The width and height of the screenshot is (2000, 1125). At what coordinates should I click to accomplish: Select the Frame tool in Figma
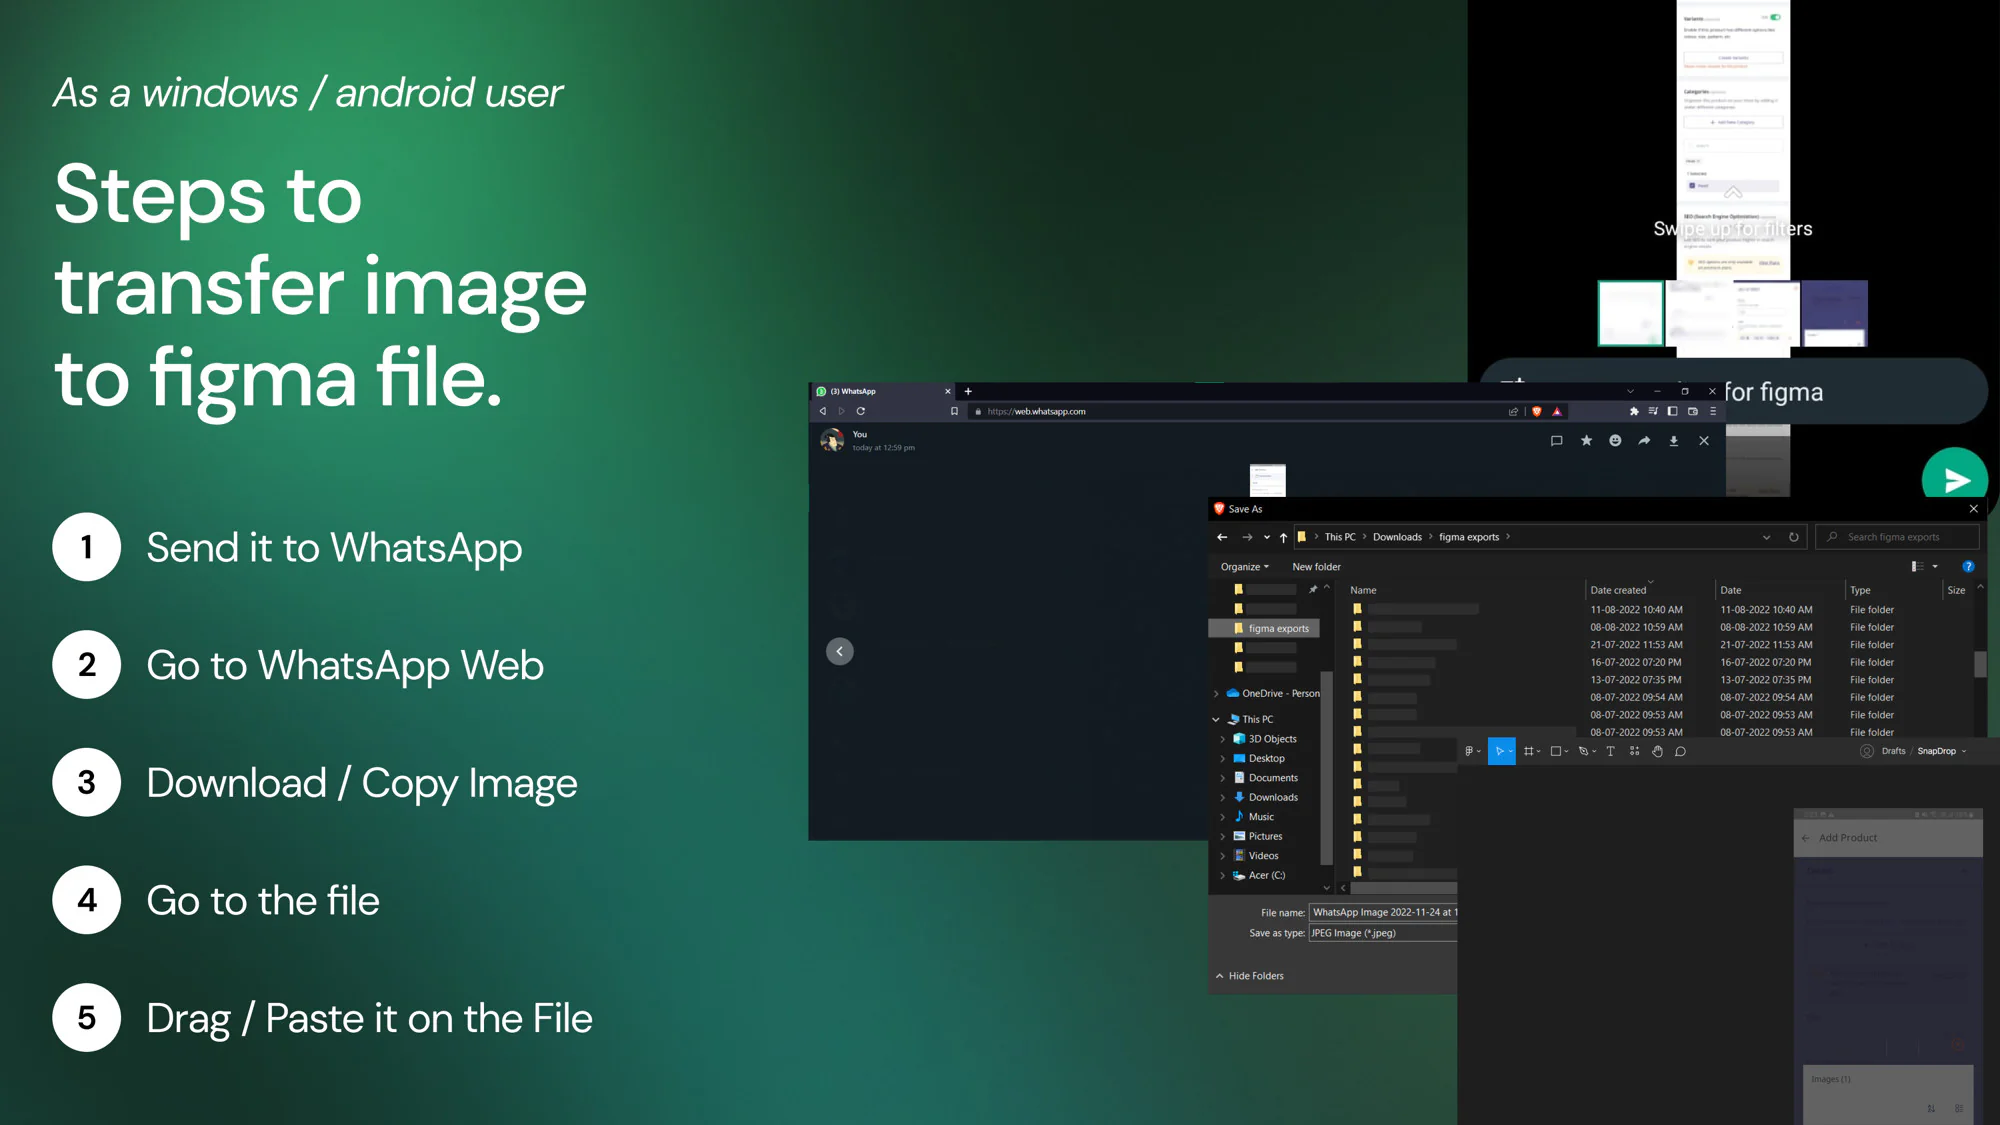tap(1530, 751)
